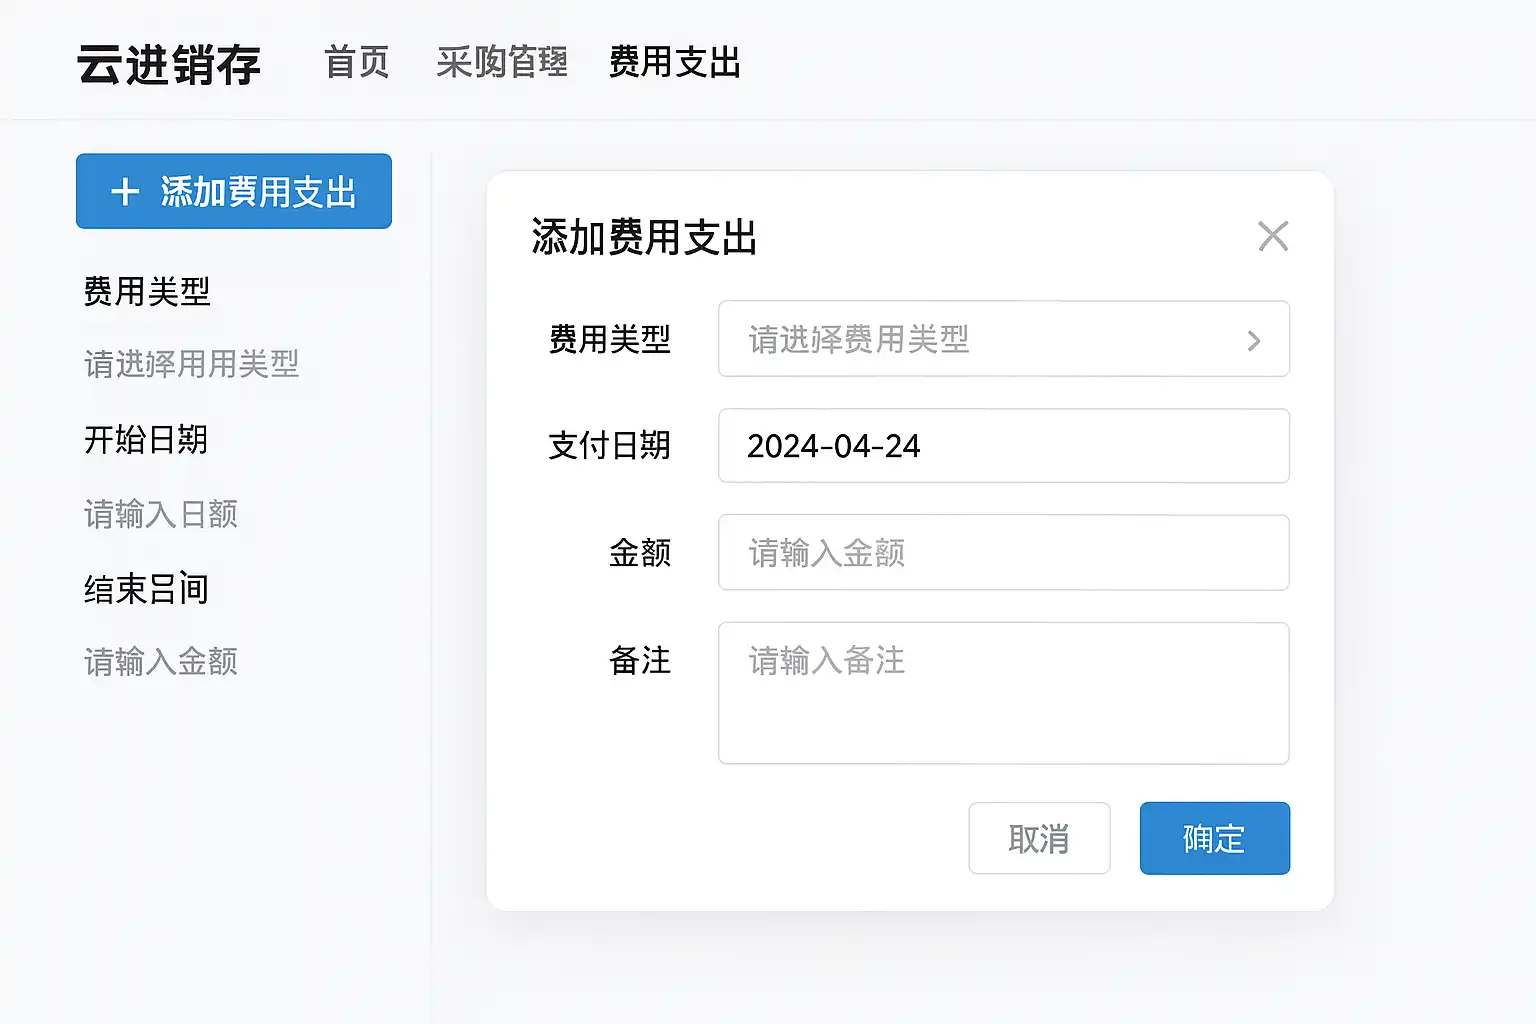The image size is (1536, 1024).
Task: Open the 采购管理 nav menu
Action: pos(502,63)
